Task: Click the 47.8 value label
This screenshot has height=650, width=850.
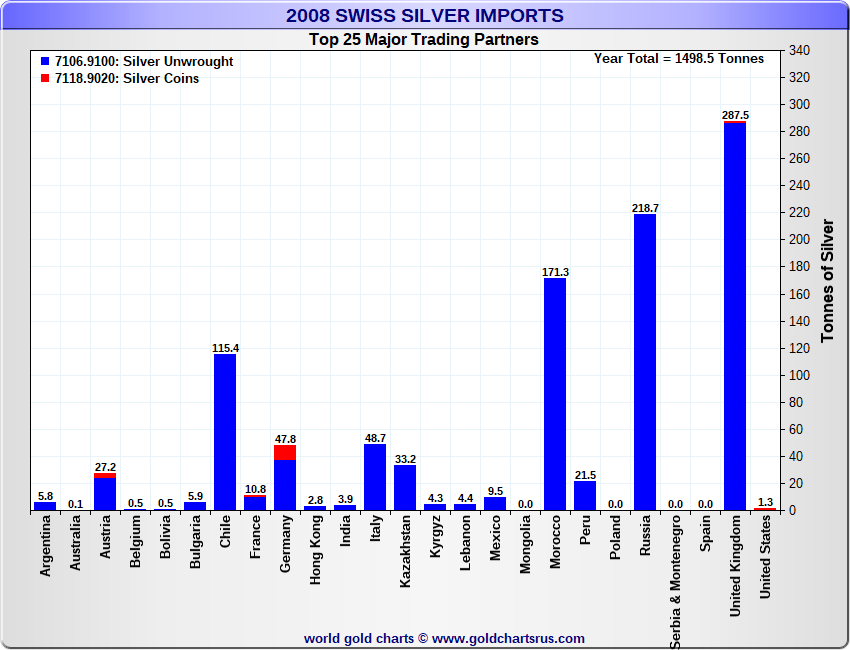Action: pyautogui.click(x=285, y=439)
